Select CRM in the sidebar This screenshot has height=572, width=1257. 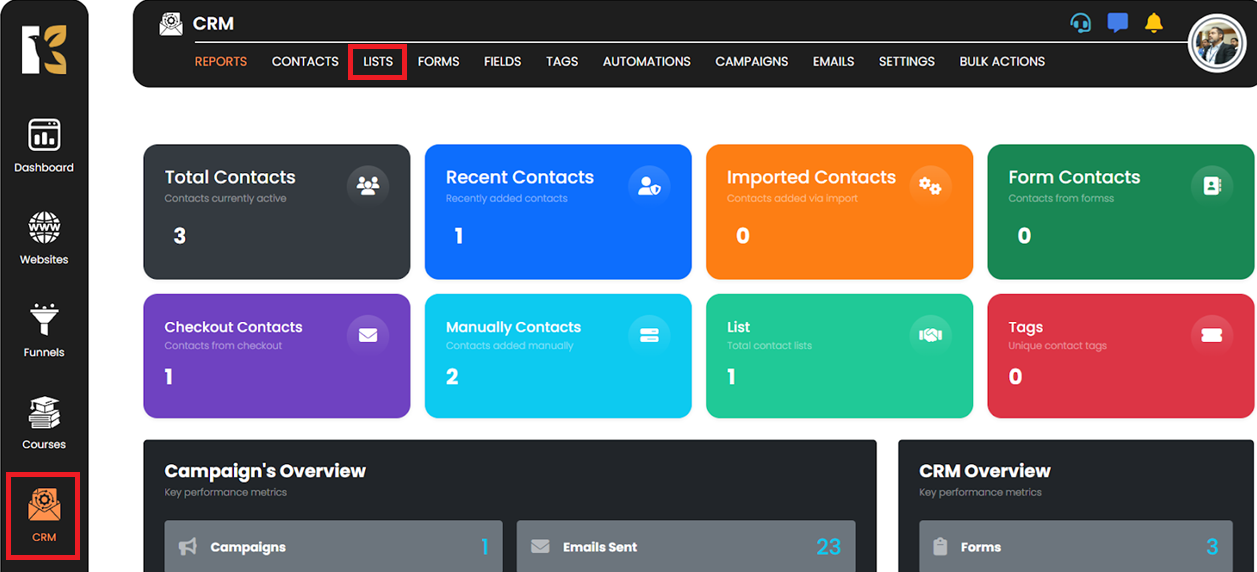(44, 515)
